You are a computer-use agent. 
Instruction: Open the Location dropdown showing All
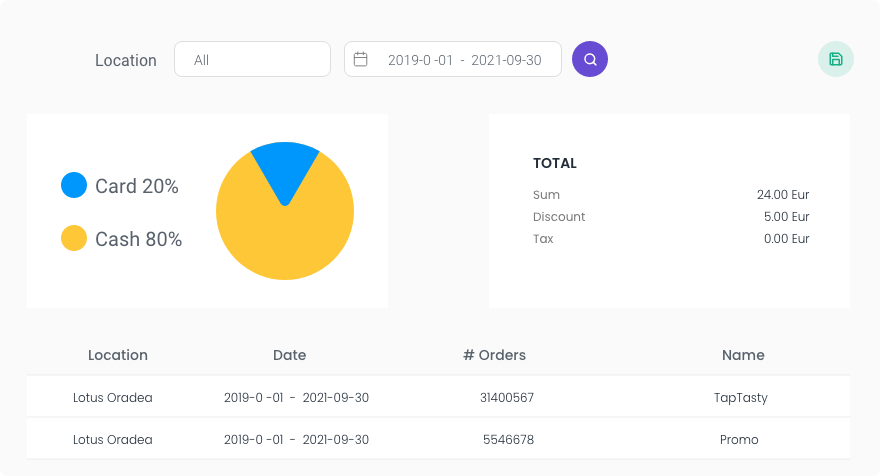[x=252, y=59]
